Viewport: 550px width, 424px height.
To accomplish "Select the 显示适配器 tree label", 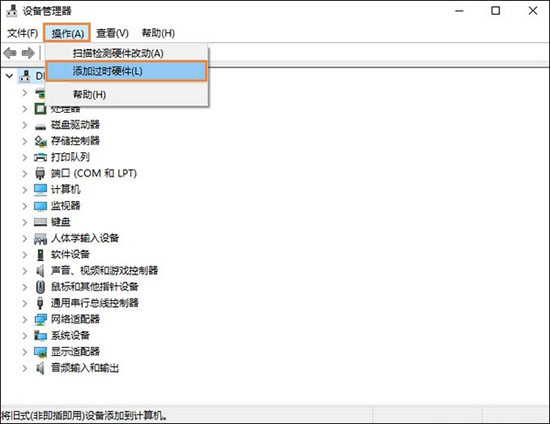I will tap(75, 351).
